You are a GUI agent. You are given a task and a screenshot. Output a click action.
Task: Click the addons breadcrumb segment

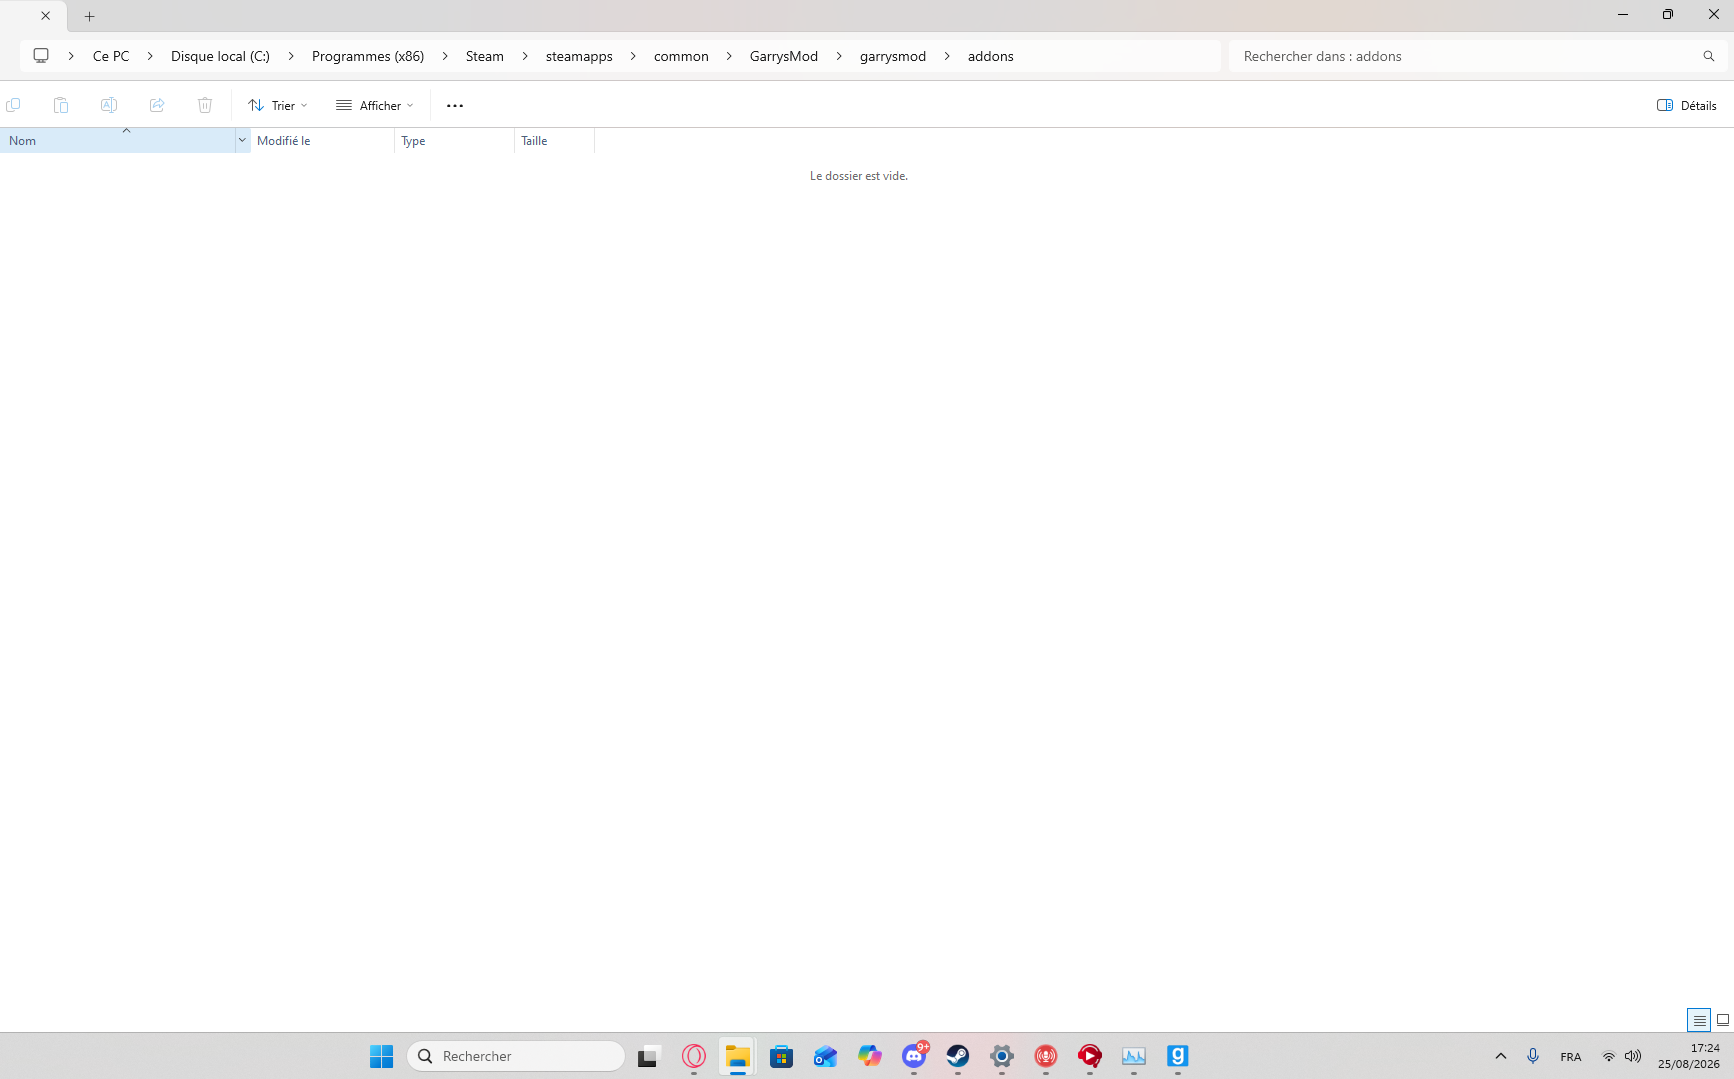[x=991, y=56]
